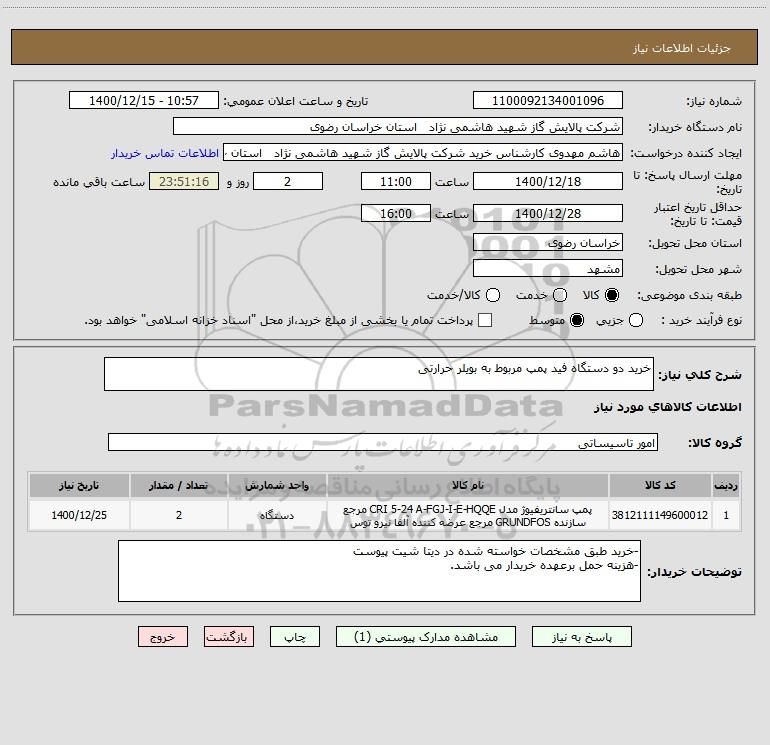Click the ایجاد کننده درخواست field
Screen dimensions: 770x745
click(423, 152)
